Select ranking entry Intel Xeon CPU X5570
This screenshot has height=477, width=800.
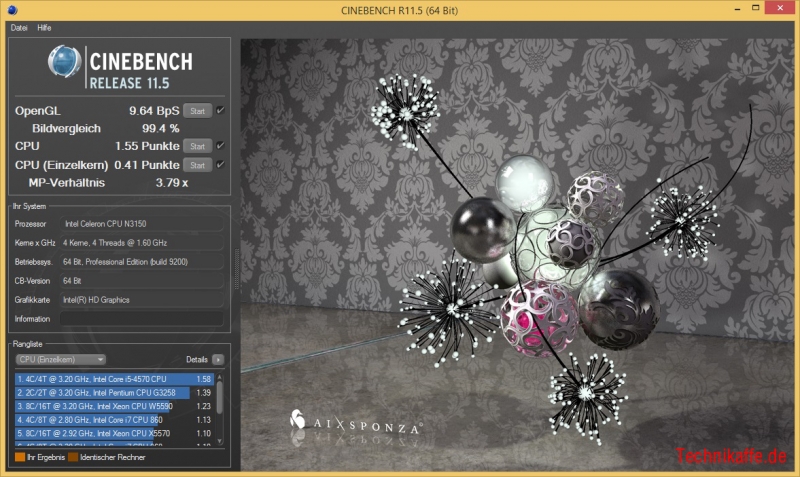[x=114, y=433]
